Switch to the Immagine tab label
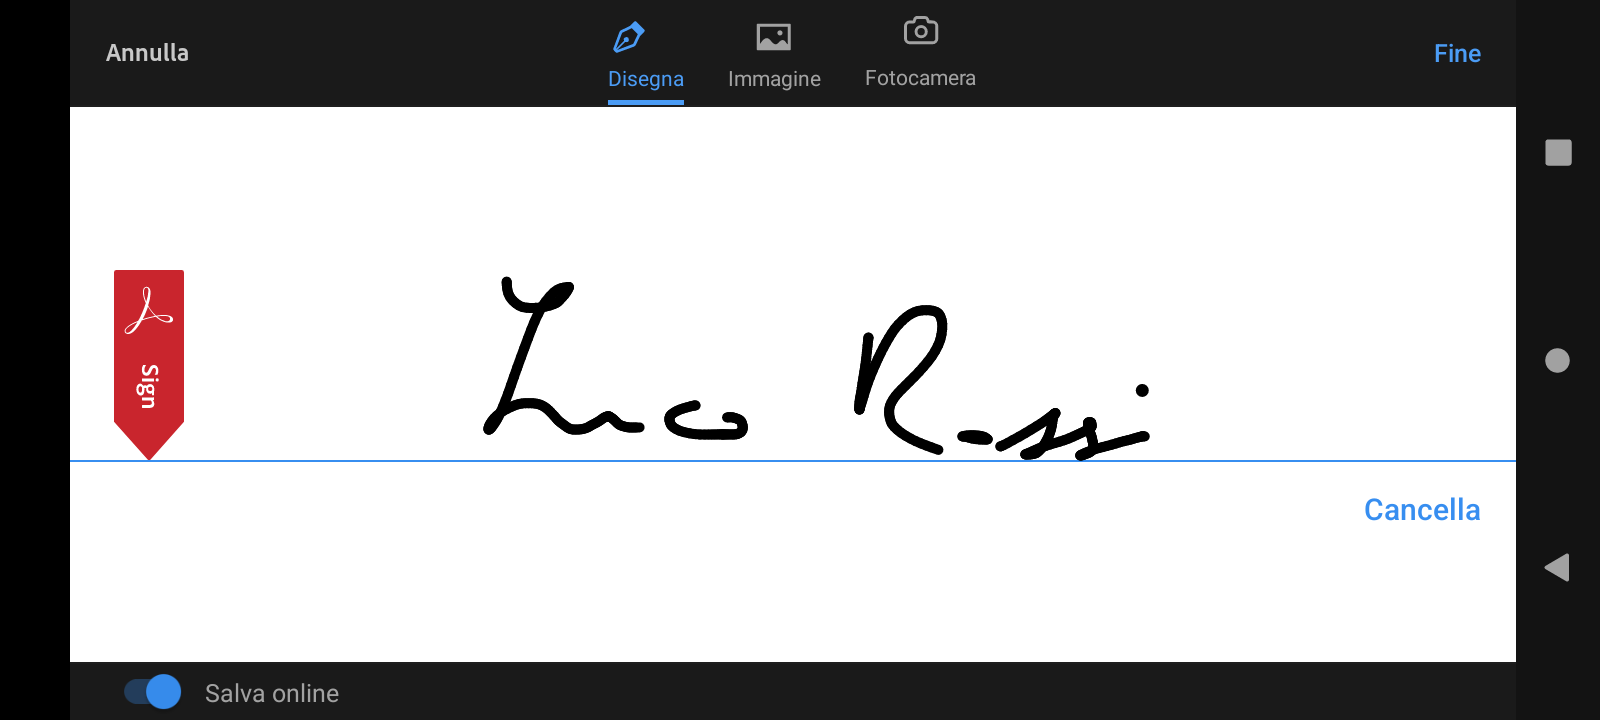Screen dimensions: 1600x720 click(x=774, y=79)
